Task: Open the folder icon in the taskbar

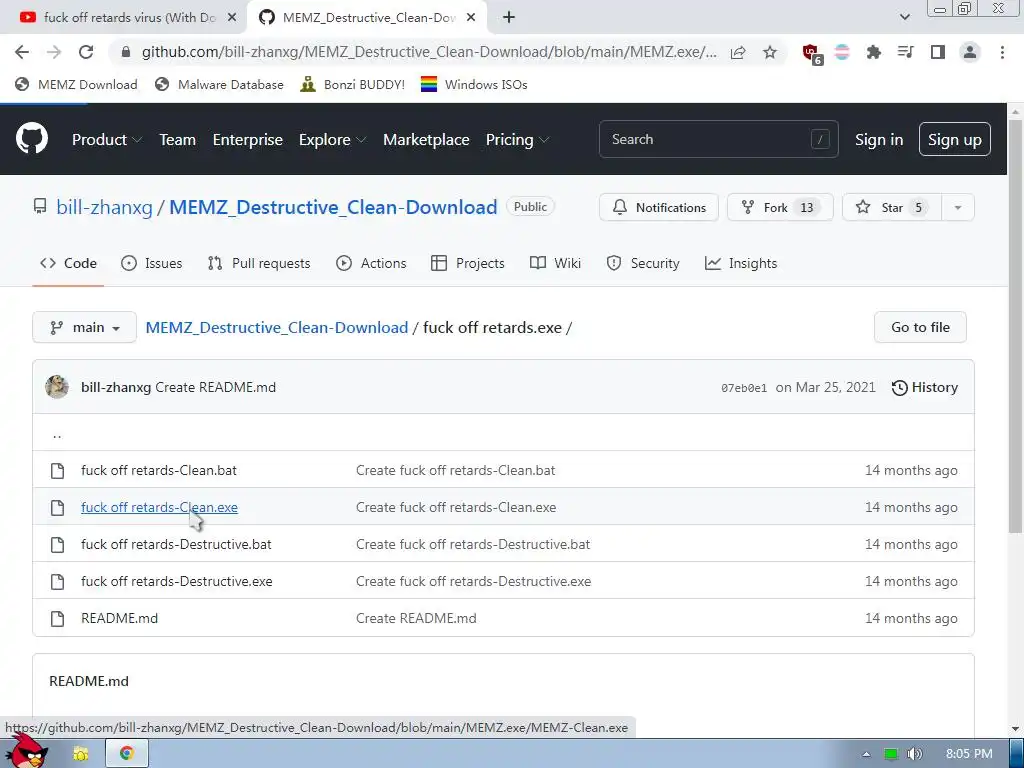Action: pos(80,754)
